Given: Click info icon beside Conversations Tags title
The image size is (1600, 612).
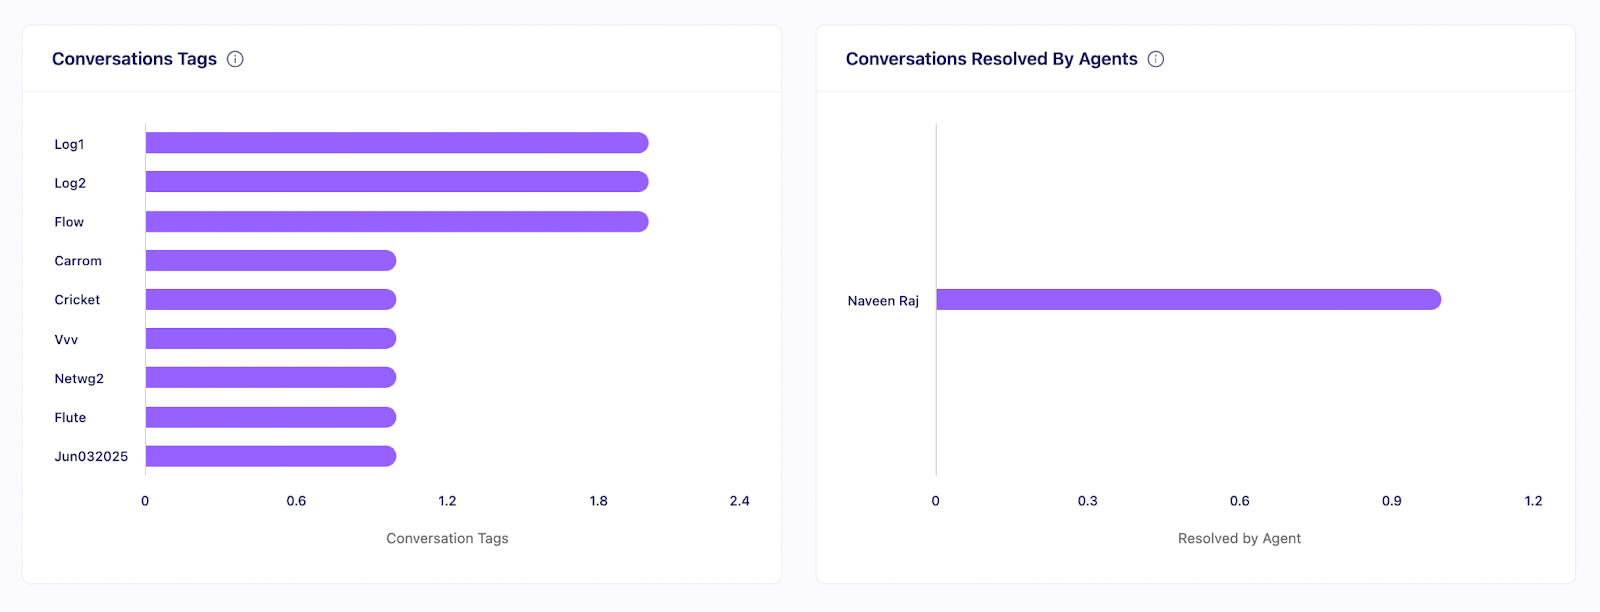Looking at the screenshot, I should click(235, 59).
